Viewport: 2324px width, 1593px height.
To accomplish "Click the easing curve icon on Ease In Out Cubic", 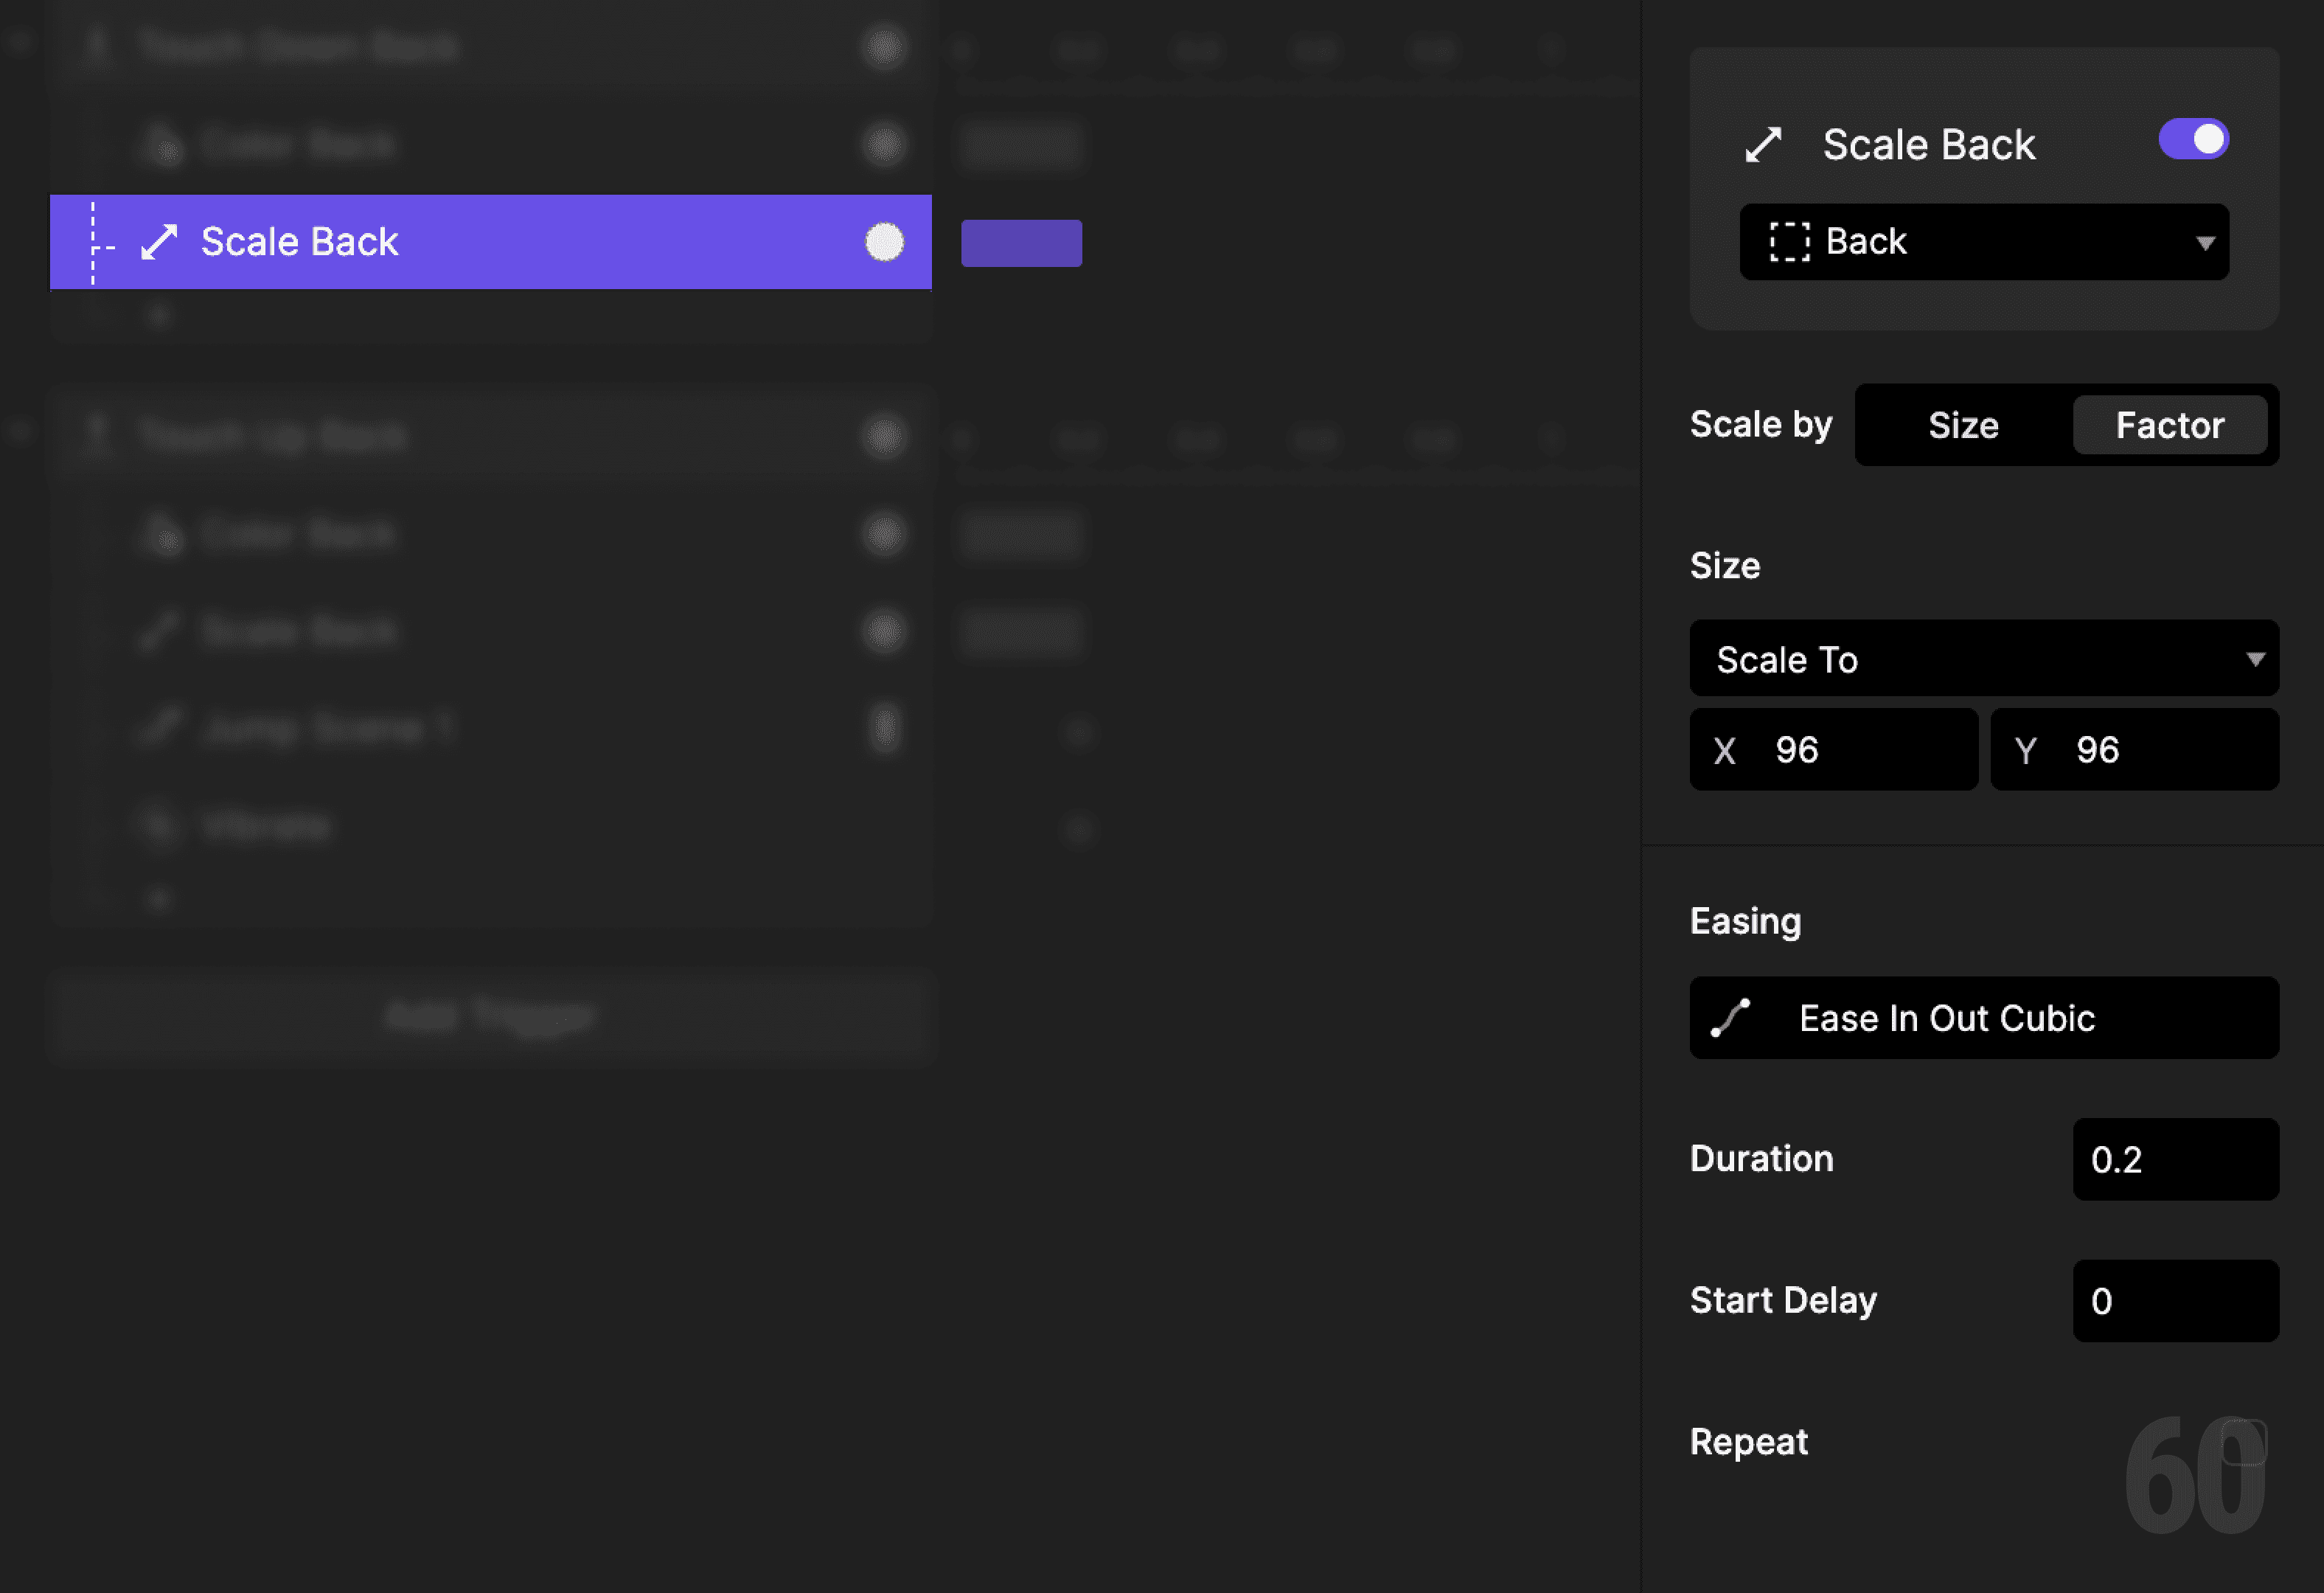I will click(x=1731, y=1018).
